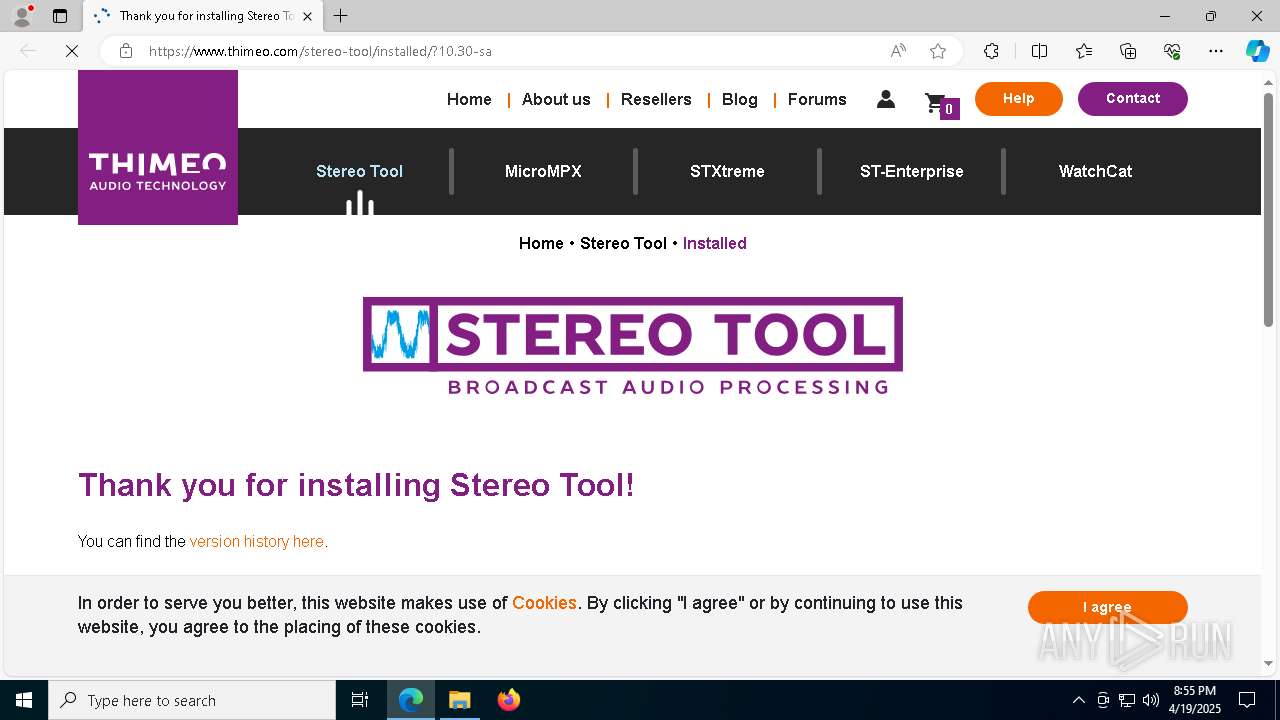Open the Extensions menu

991,51
